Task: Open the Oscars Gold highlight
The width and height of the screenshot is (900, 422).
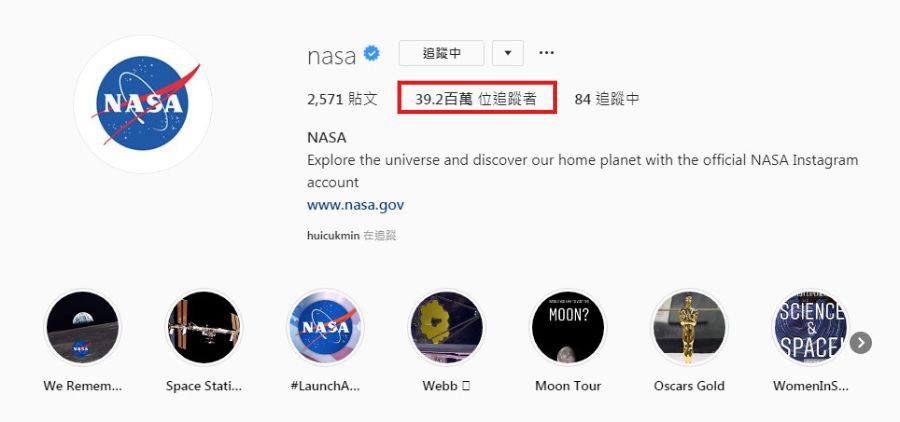Action: coord(689,328)
